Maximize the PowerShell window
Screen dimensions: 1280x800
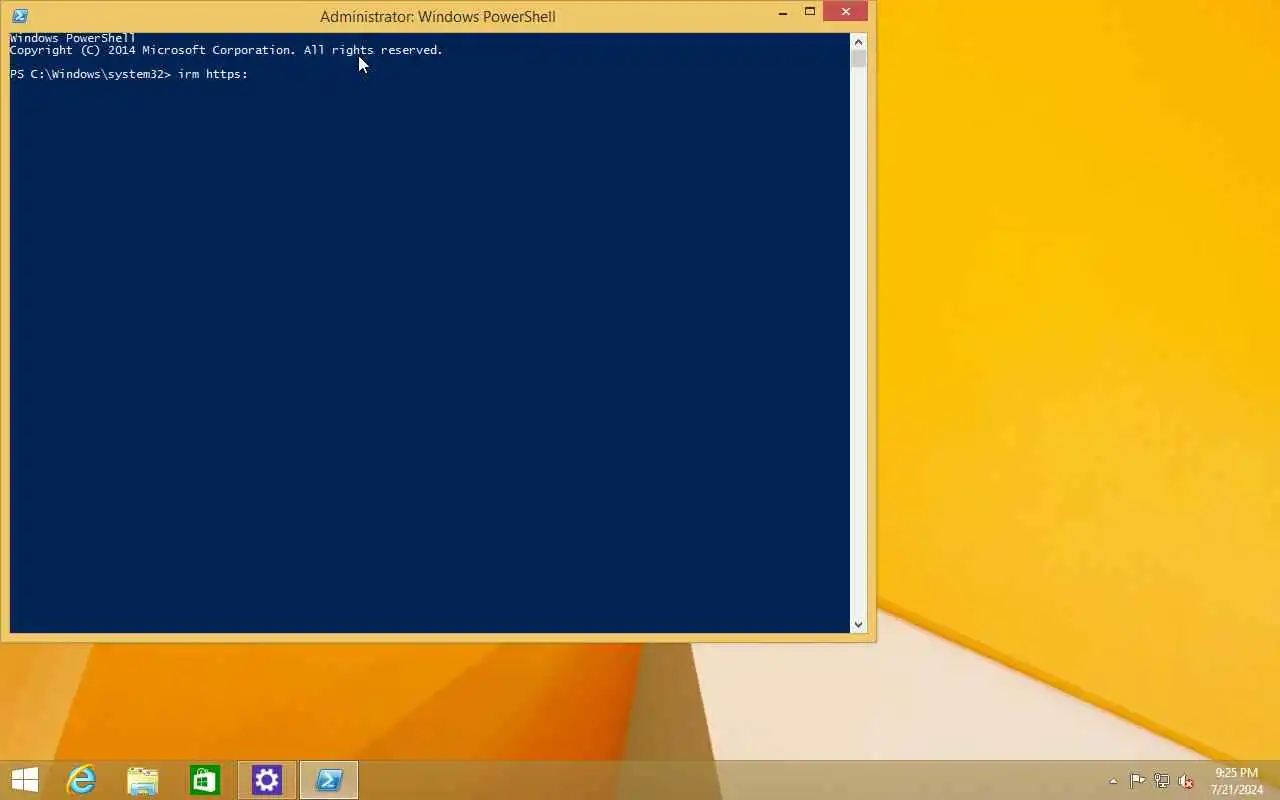(x=810, y=13)
